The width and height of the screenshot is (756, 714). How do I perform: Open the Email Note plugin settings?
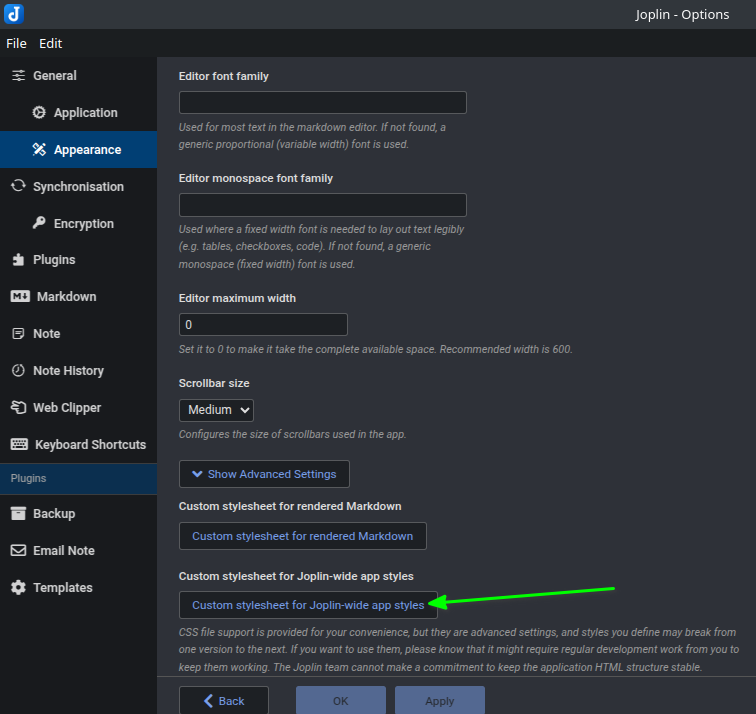(x=78, y=550)
